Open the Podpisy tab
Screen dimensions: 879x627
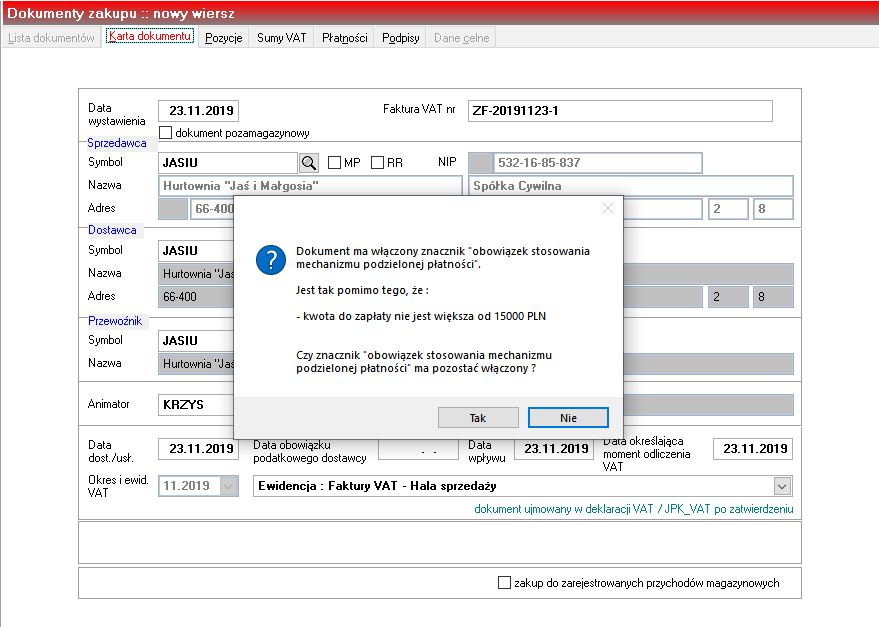click(400, 38)
